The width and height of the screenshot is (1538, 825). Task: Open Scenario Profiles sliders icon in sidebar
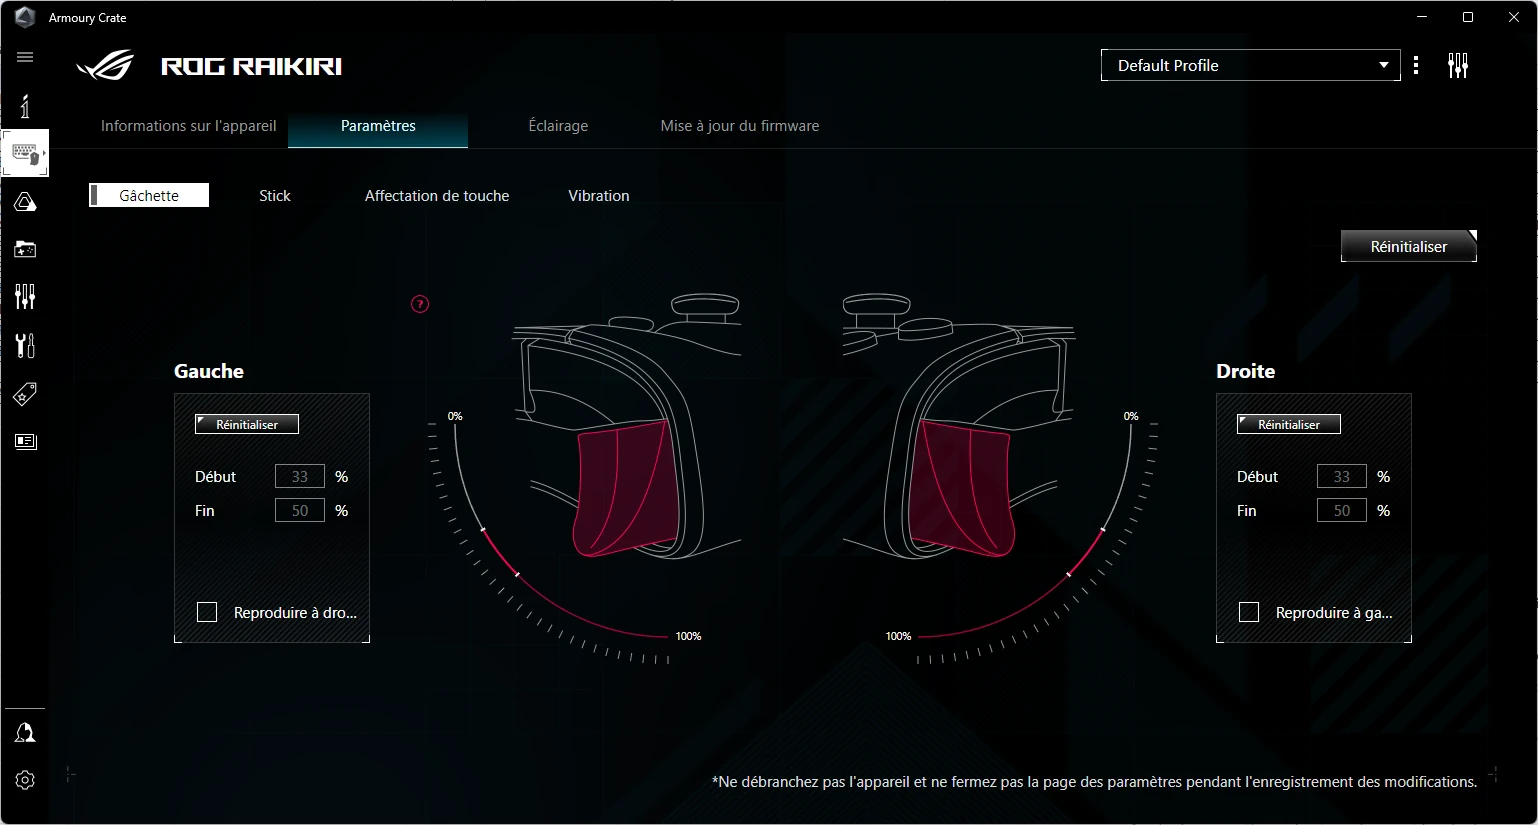coord(25,296)
